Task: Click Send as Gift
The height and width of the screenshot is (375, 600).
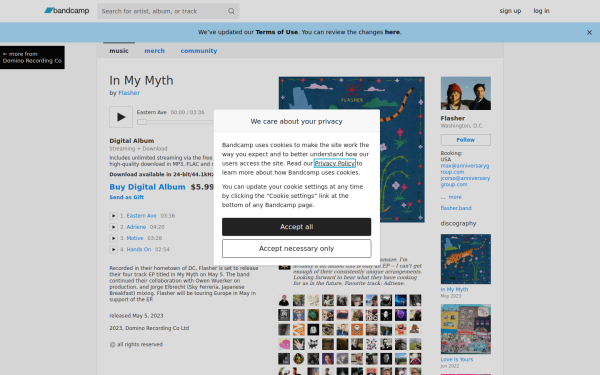Action: [x=127, y=197]
